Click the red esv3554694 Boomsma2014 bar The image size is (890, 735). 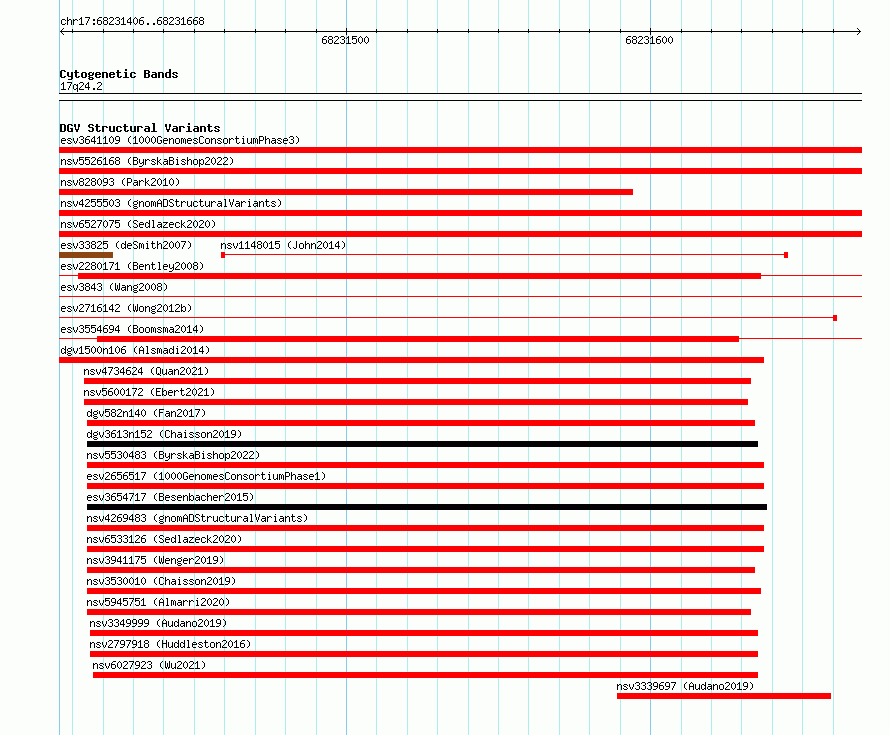pyautogui.click(x=418, y=339)
